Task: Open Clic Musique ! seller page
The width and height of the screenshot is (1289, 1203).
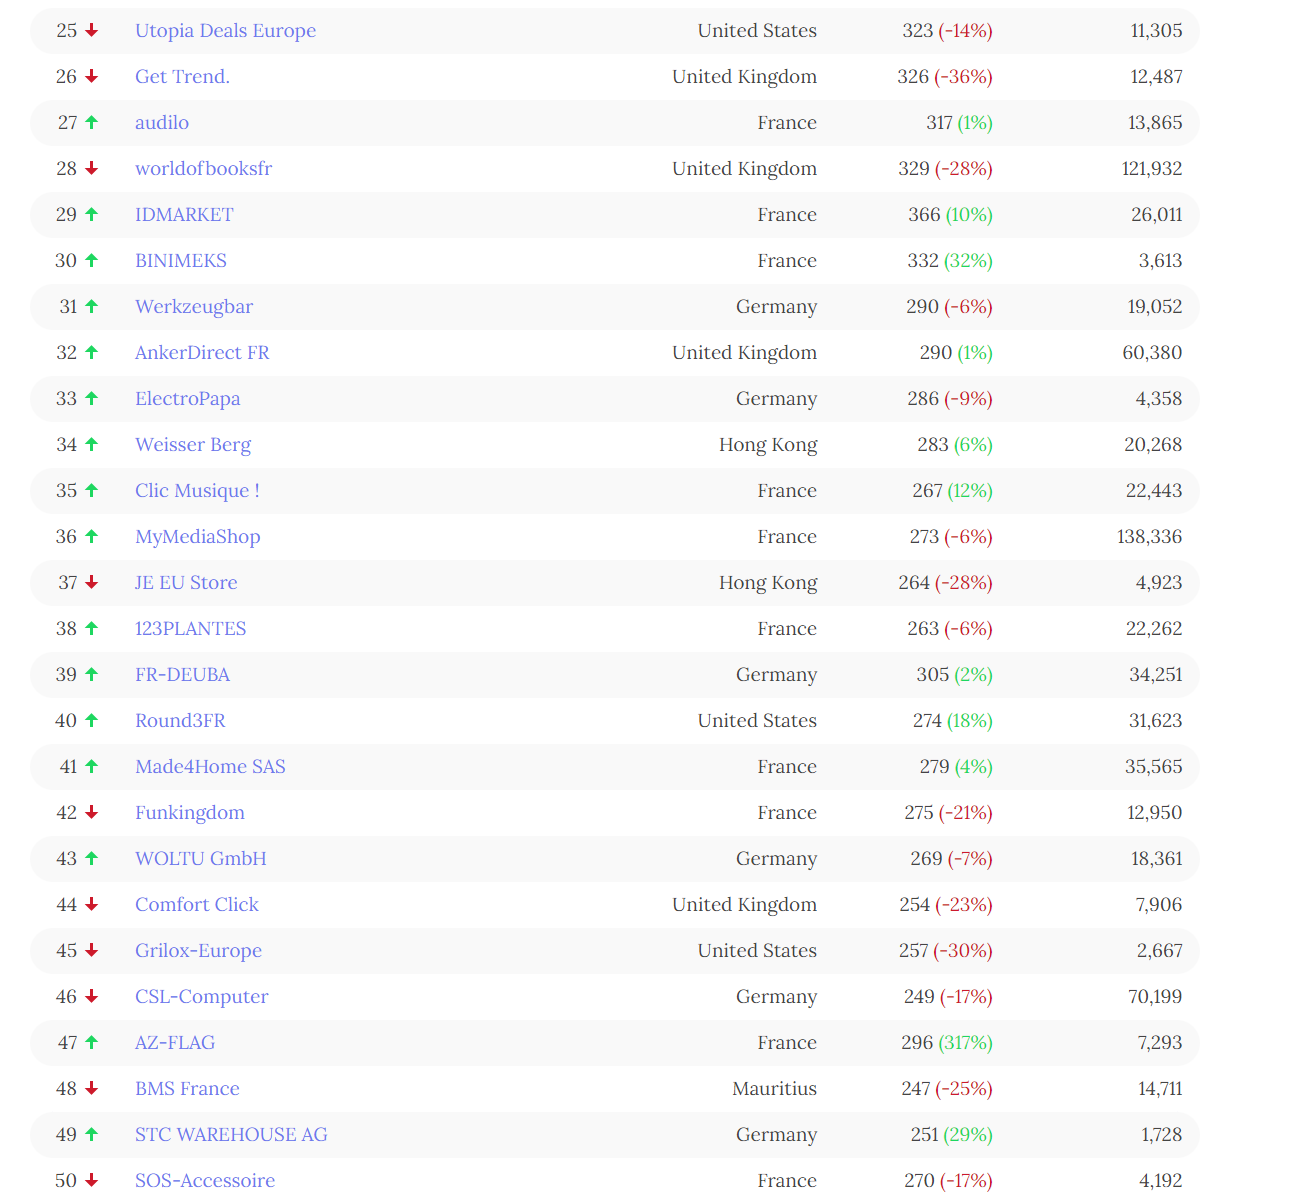Action: coord(197,491)
